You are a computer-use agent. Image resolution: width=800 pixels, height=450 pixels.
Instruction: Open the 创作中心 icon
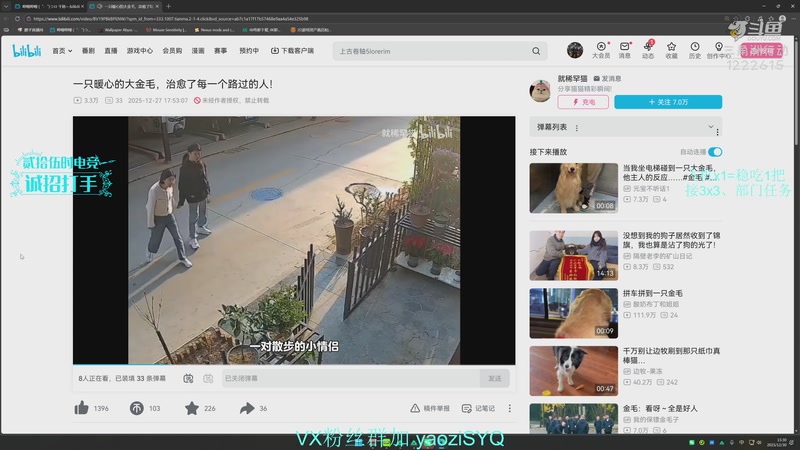718,51
